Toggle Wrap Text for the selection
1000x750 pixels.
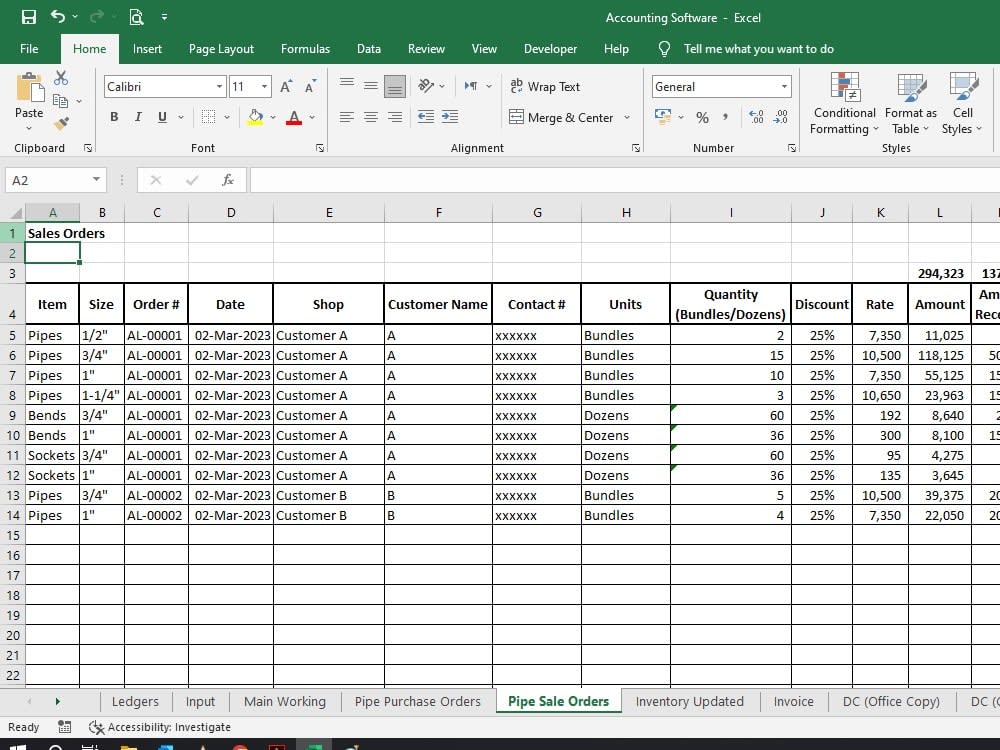pos(546,86)
